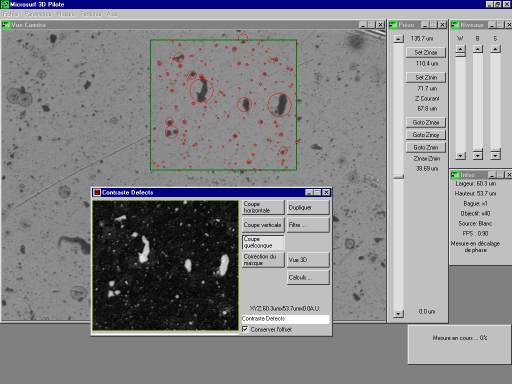Click the Vue Caméra window icon
Image resolution: width=512 pixels, height=384 pixels.
tap(6, 25)
